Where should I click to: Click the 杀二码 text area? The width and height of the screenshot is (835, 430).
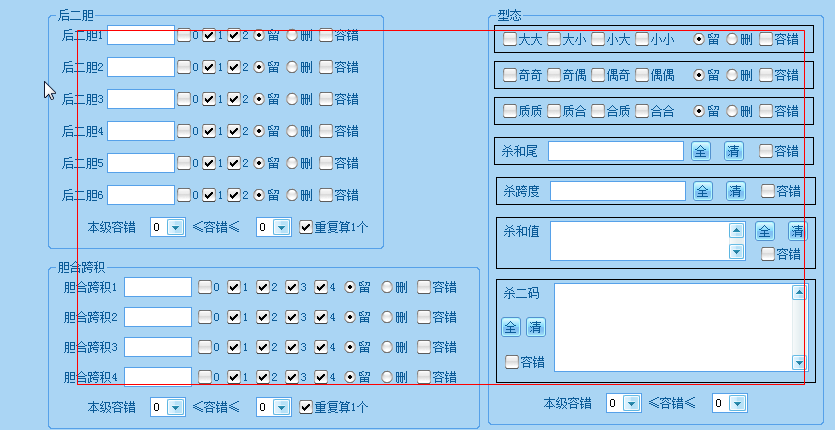tap(674, 327)
